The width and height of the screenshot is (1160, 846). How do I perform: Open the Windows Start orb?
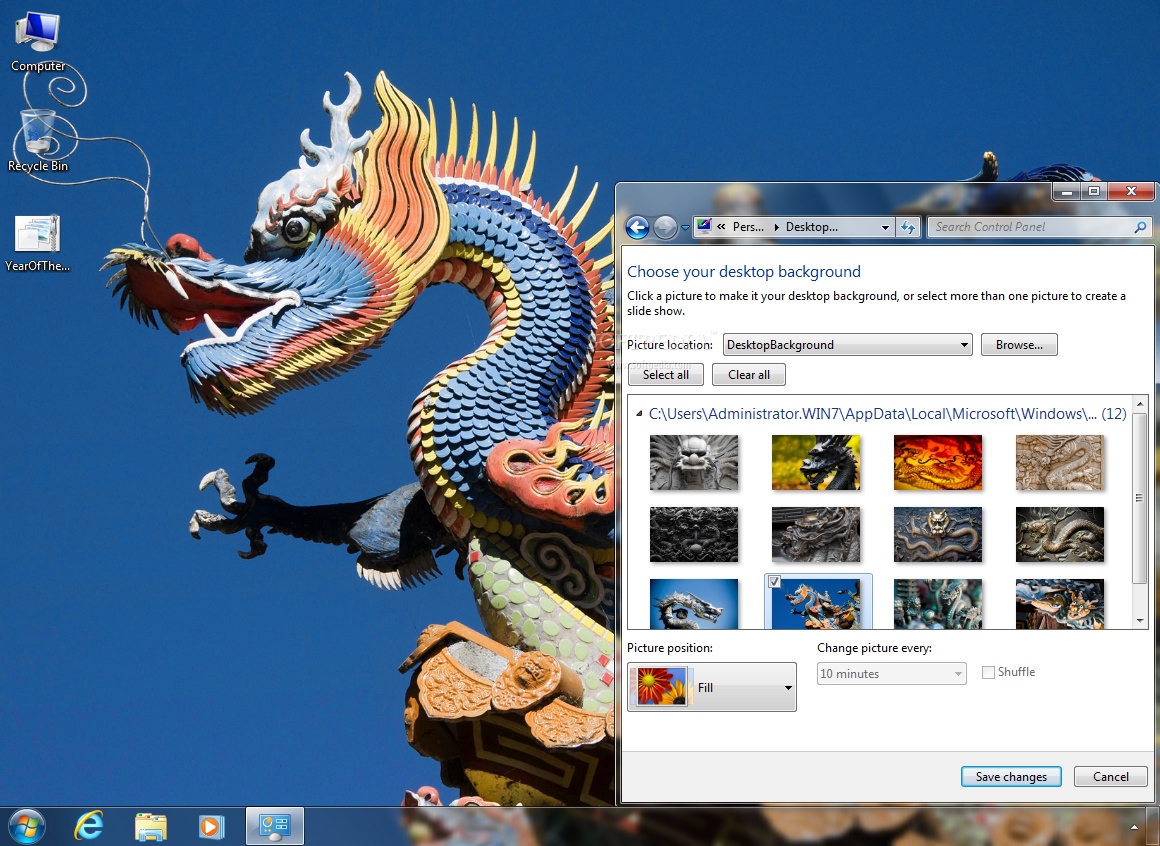tap(27, 826)
